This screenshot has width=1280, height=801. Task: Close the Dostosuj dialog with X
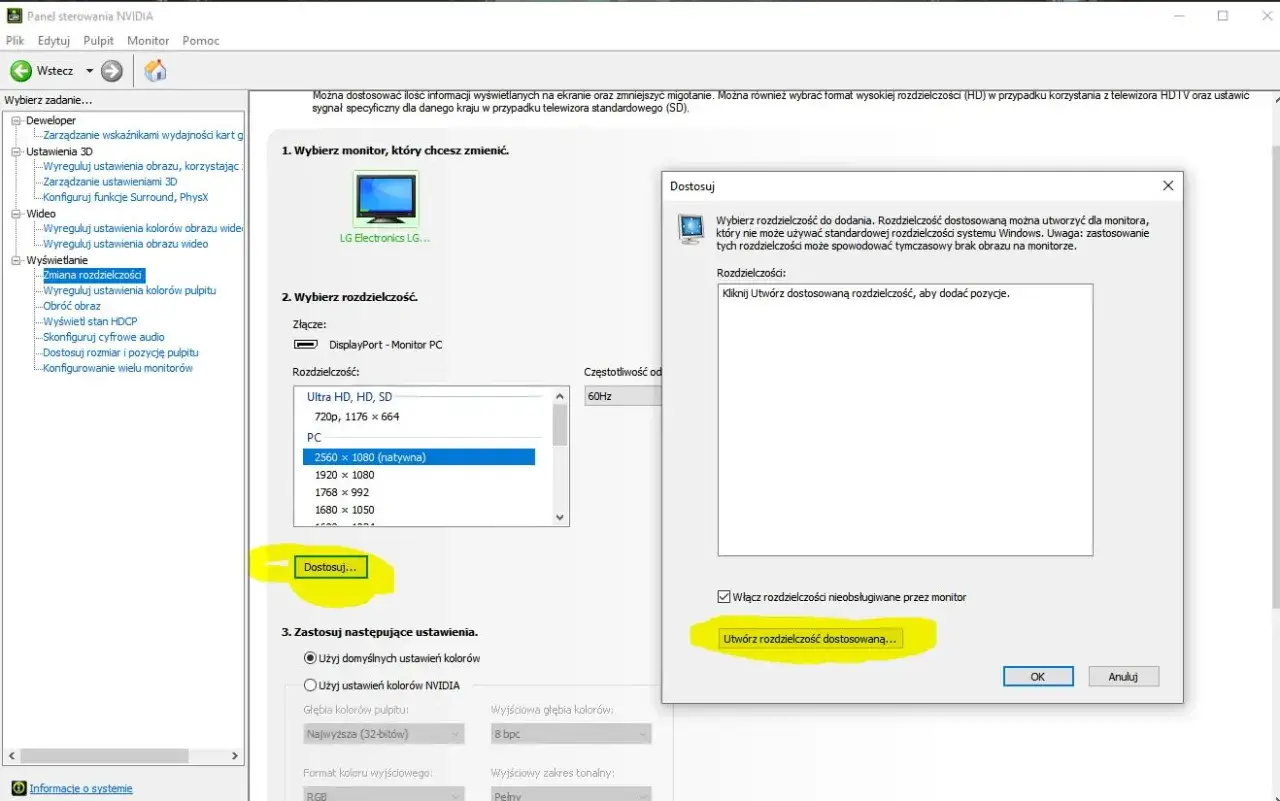pos(1167,186)
